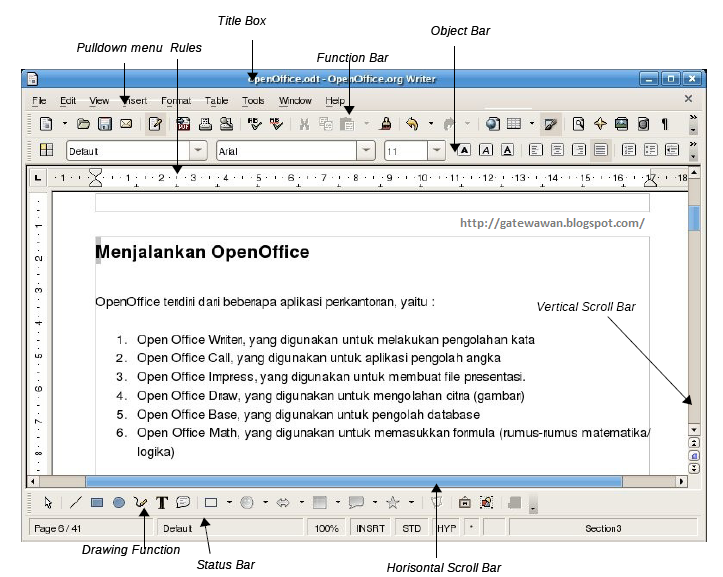This screenshot has height=577, width=723.
Task: Click the Copy icon
Action: 326,124
